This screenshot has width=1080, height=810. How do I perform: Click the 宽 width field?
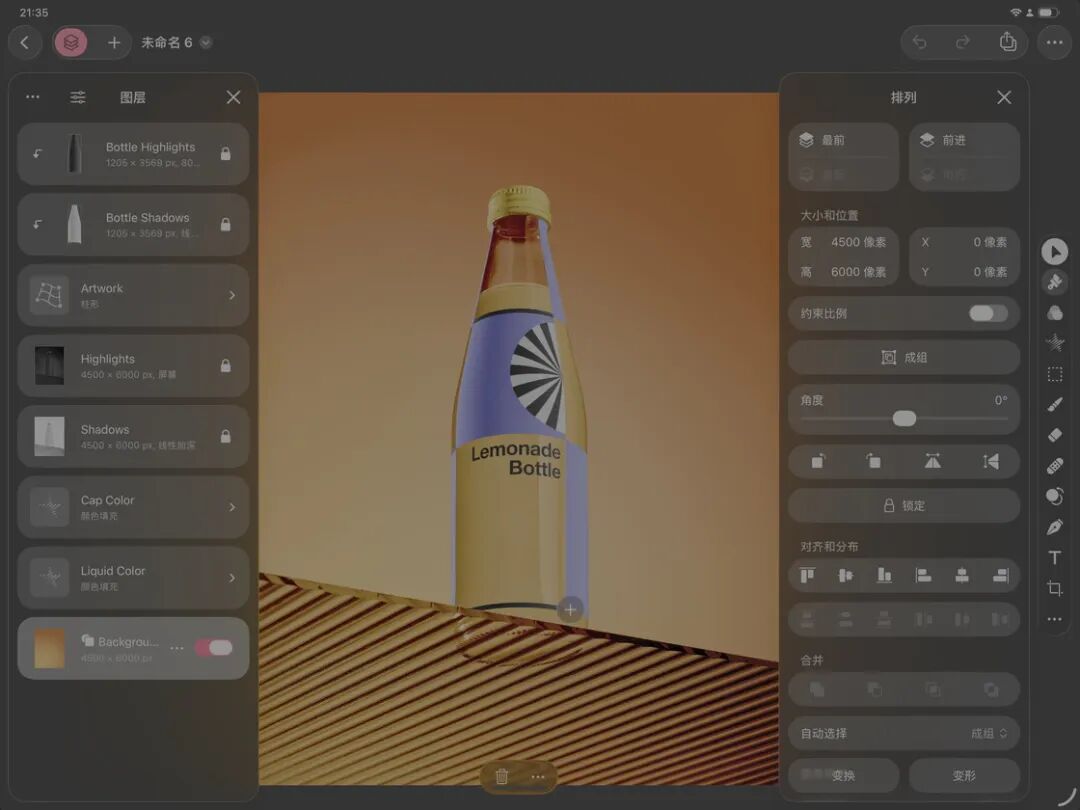tap(844, 242)
